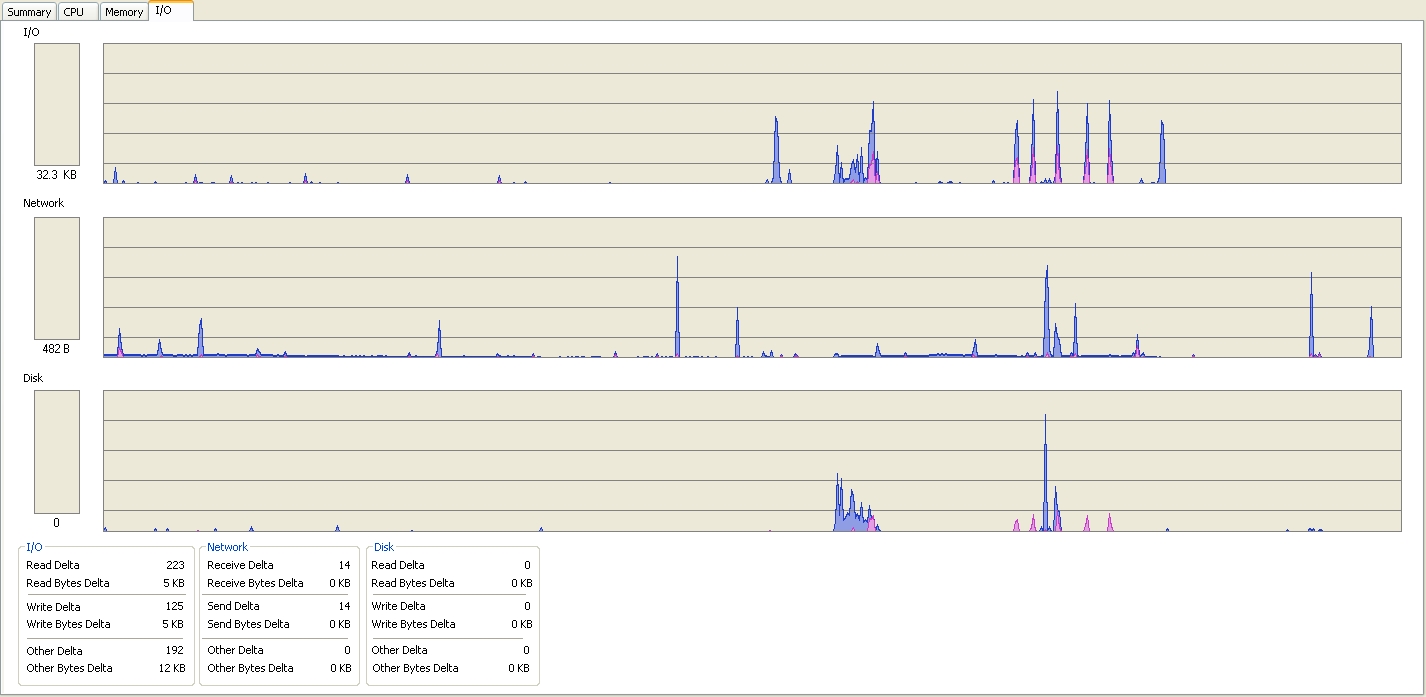Click the Send Bytes Delta label
The image size is (1426, 697).
coord(248,624)
